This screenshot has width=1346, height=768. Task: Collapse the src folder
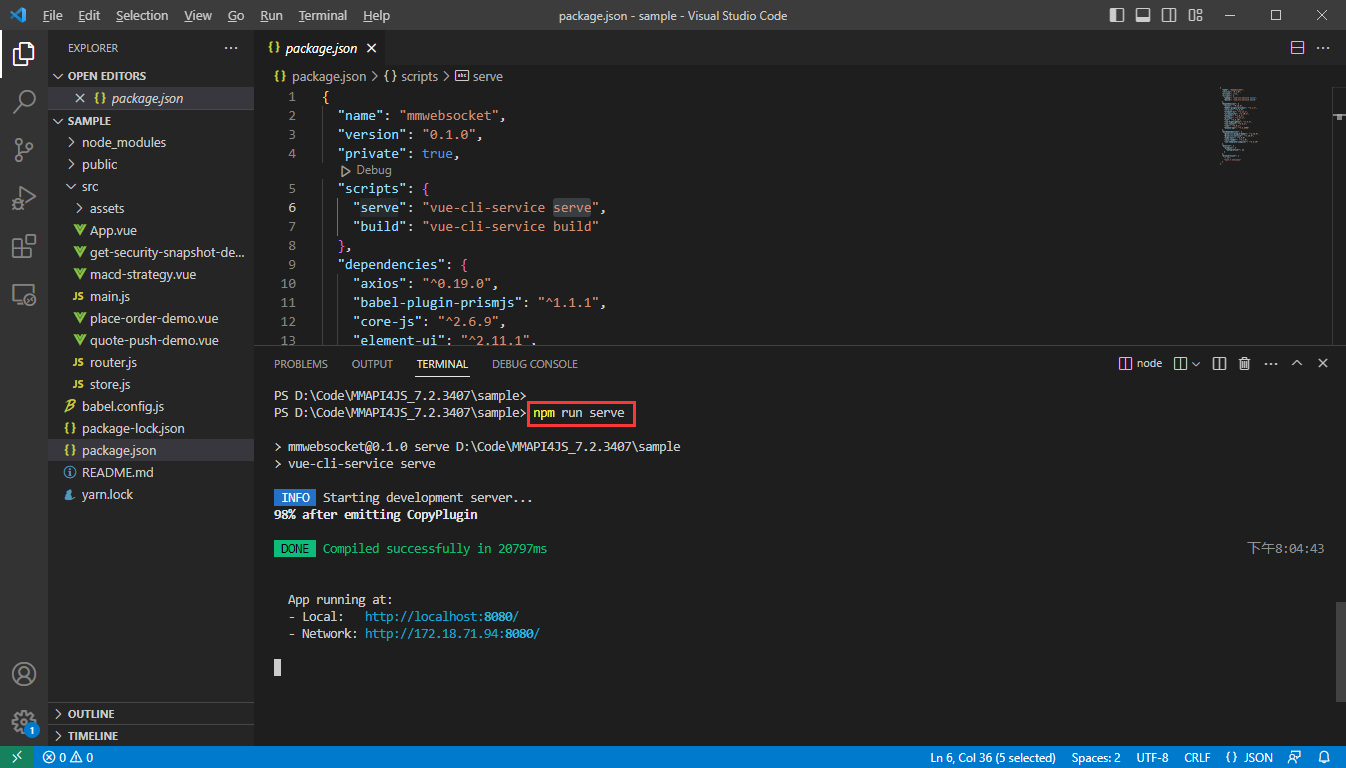tap(90, 186)
